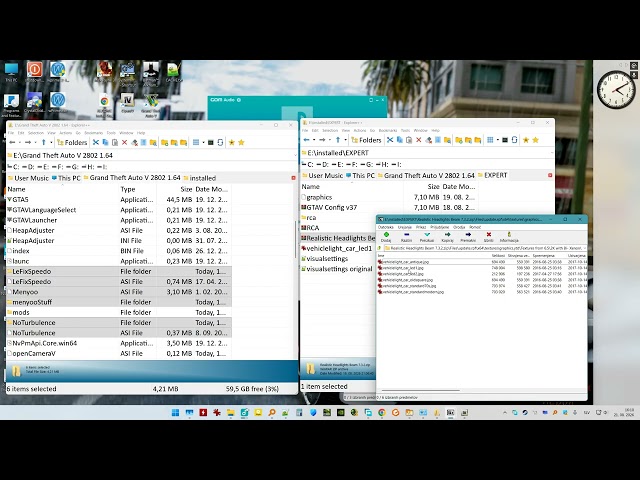
Task: Click Views grid icon in right Explorer++ toolbar
Action: coord(490,140)
